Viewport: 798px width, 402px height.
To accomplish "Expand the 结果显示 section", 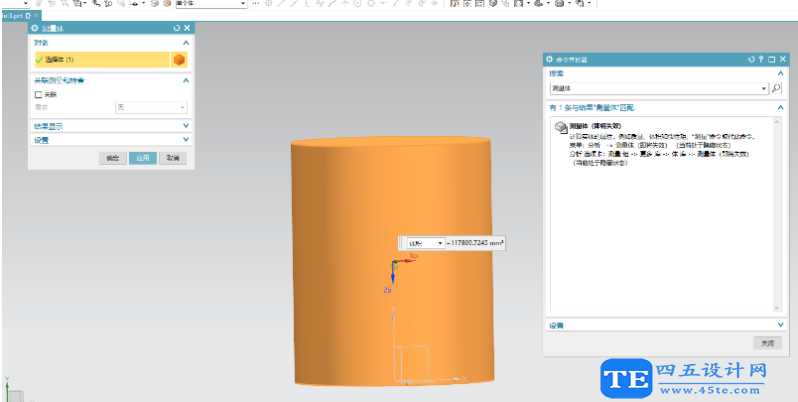I will (186, 126).
